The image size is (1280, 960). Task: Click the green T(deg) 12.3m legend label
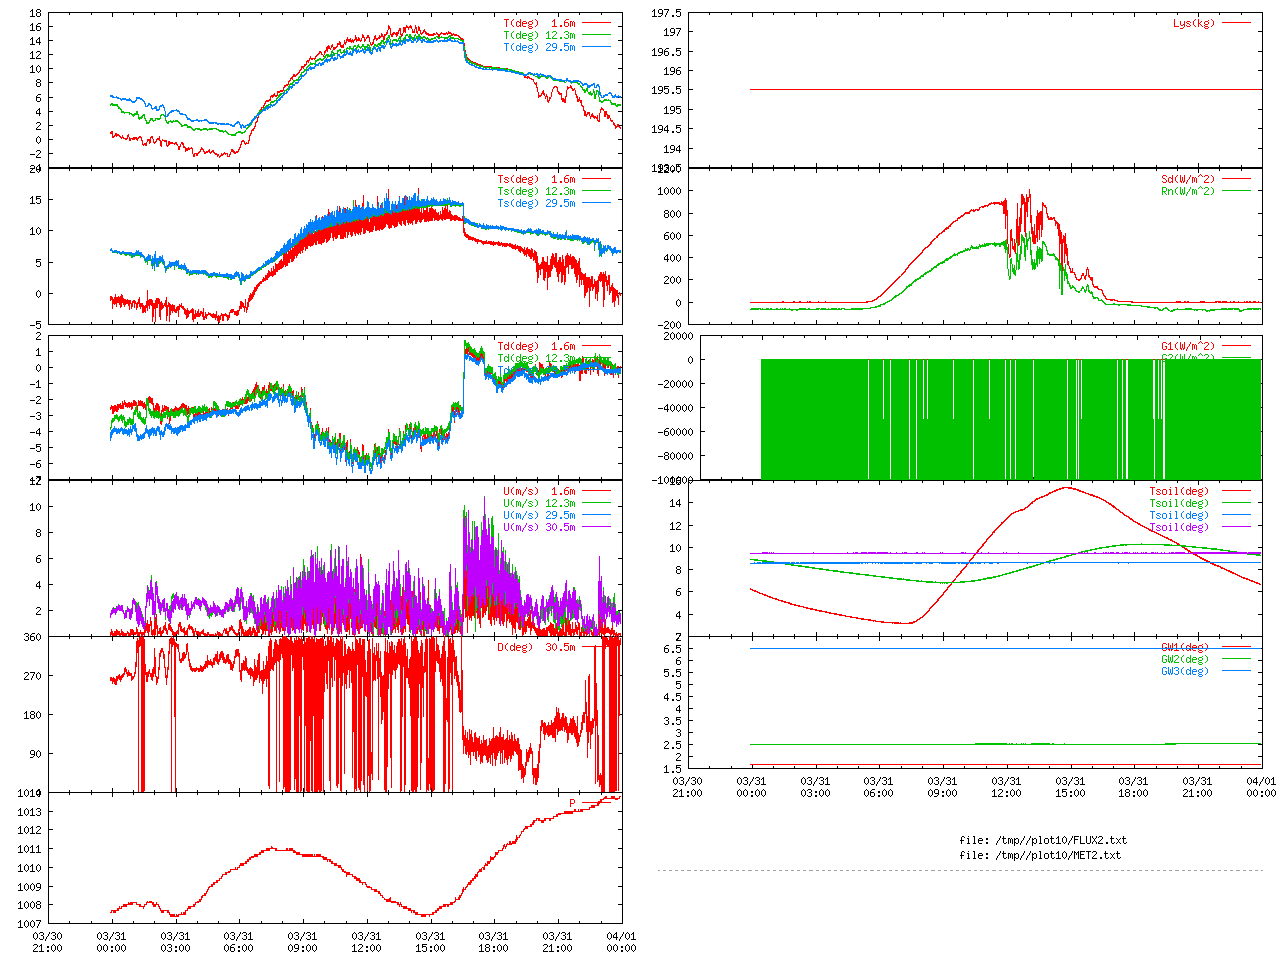pos(540,35)
